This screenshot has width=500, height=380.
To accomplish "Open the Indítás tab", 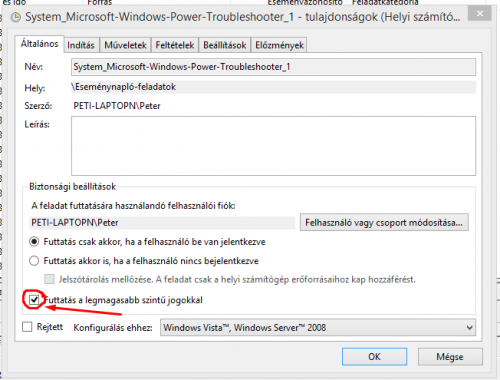I will pos(81,45).
